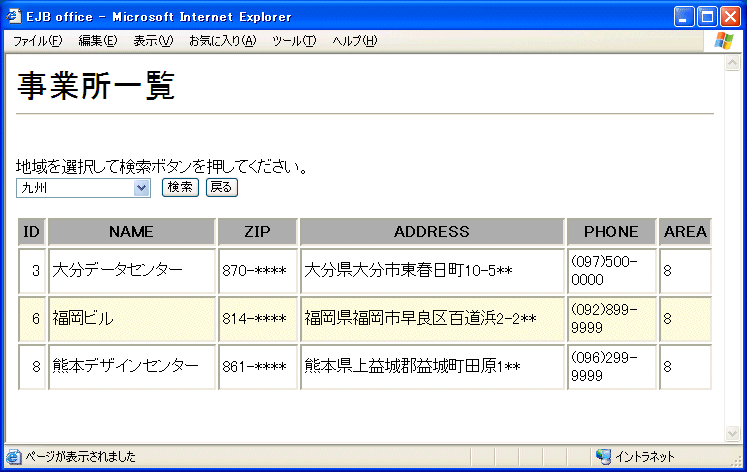This screenshot has width=747, height=472.
Task: Click the ADDRESS column header
Action: [x=432, y=231]
